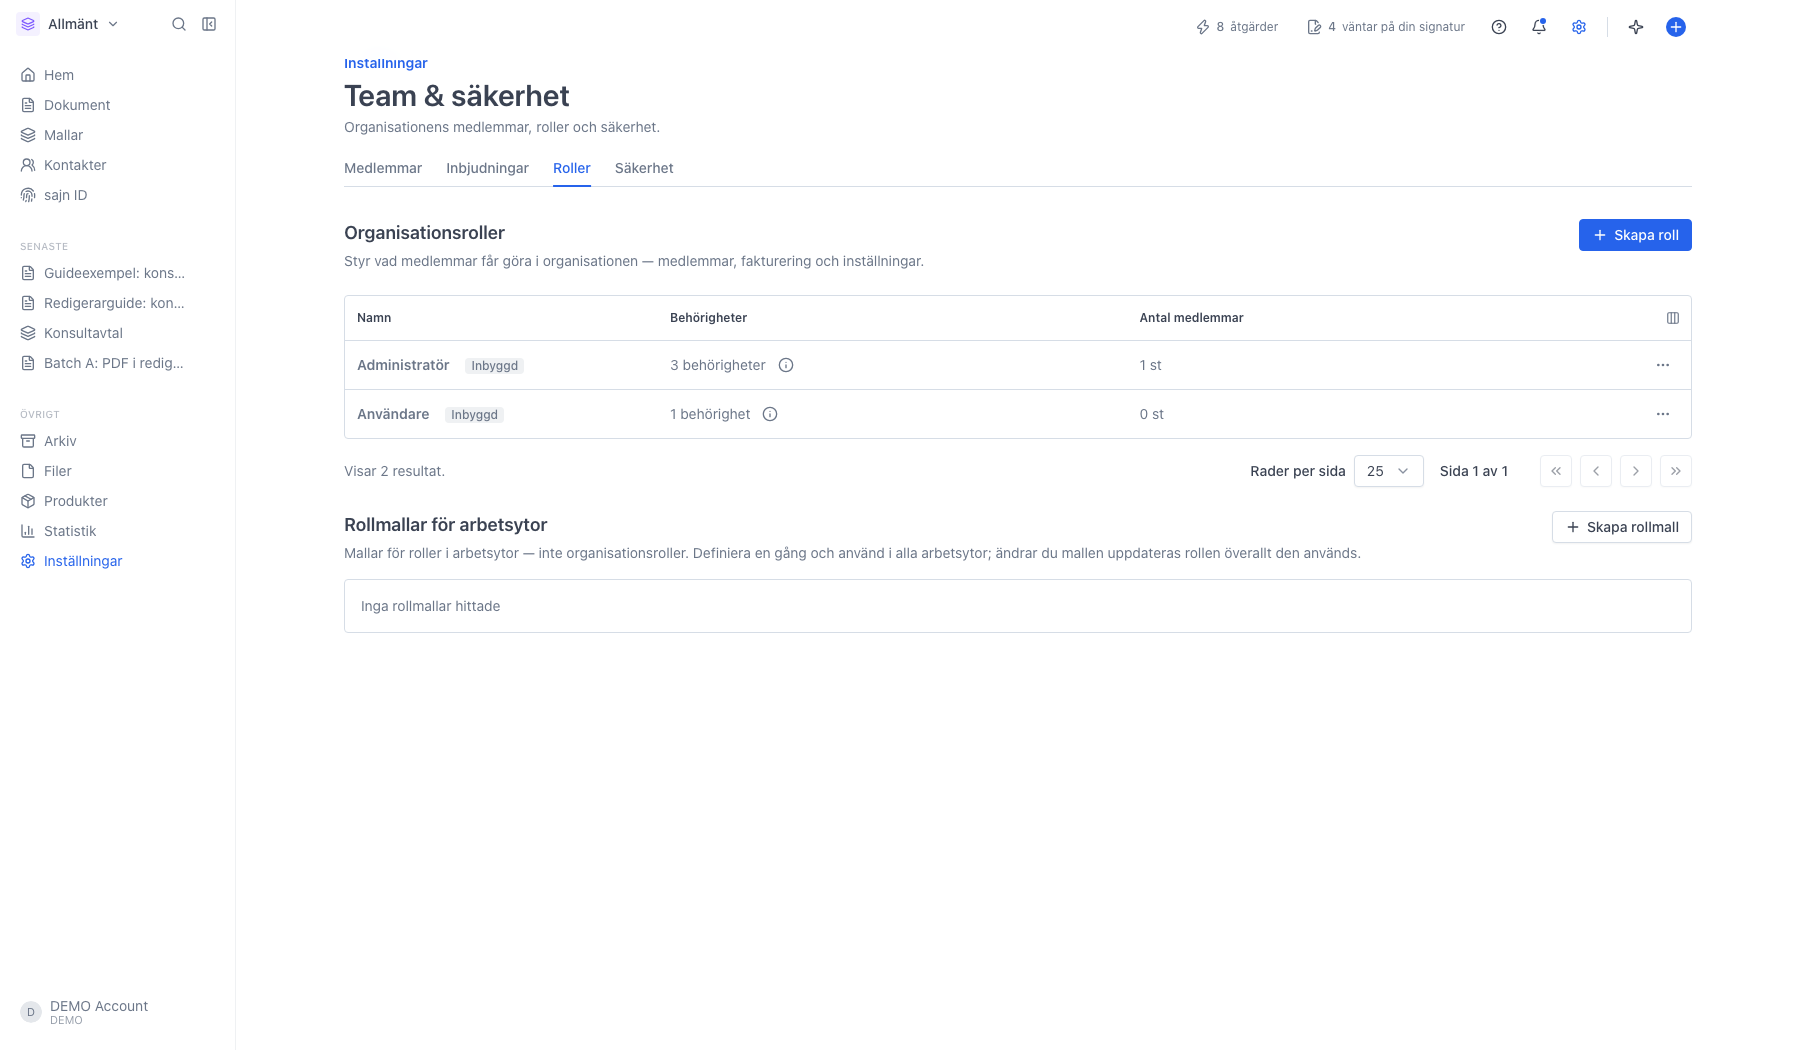Image resolution: width=1800 pixels, height=1050 pixels.
Task: Switch to Inbjudningar tab
Action: click(x=487, y=168)
